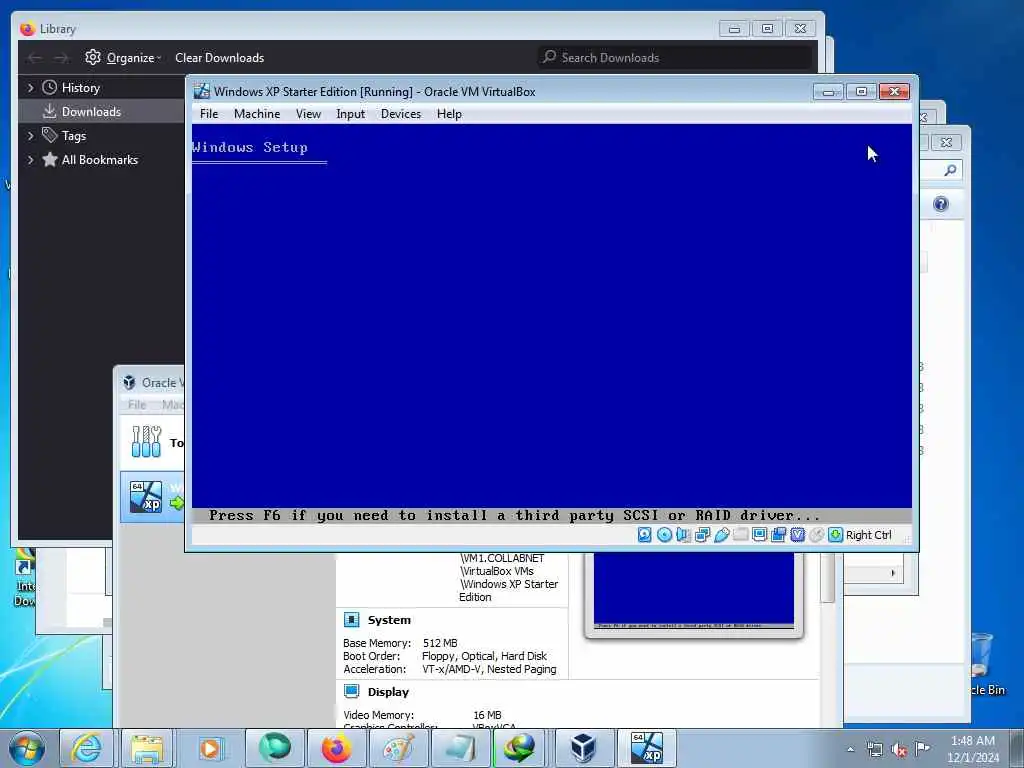This screenshot has width=1024, height=768.
Task: Click the Library back arrow button
Action: click(x=35, y=58)
